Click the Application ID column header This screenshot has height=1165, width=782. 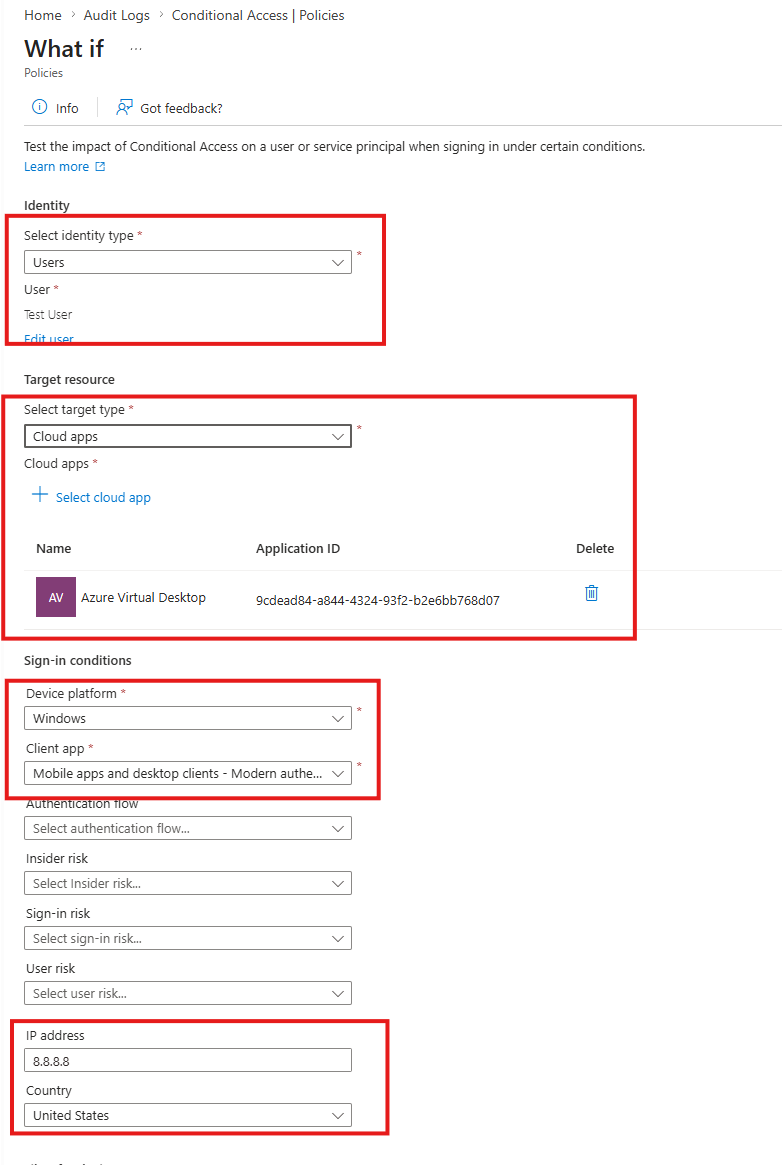point(298,548)
